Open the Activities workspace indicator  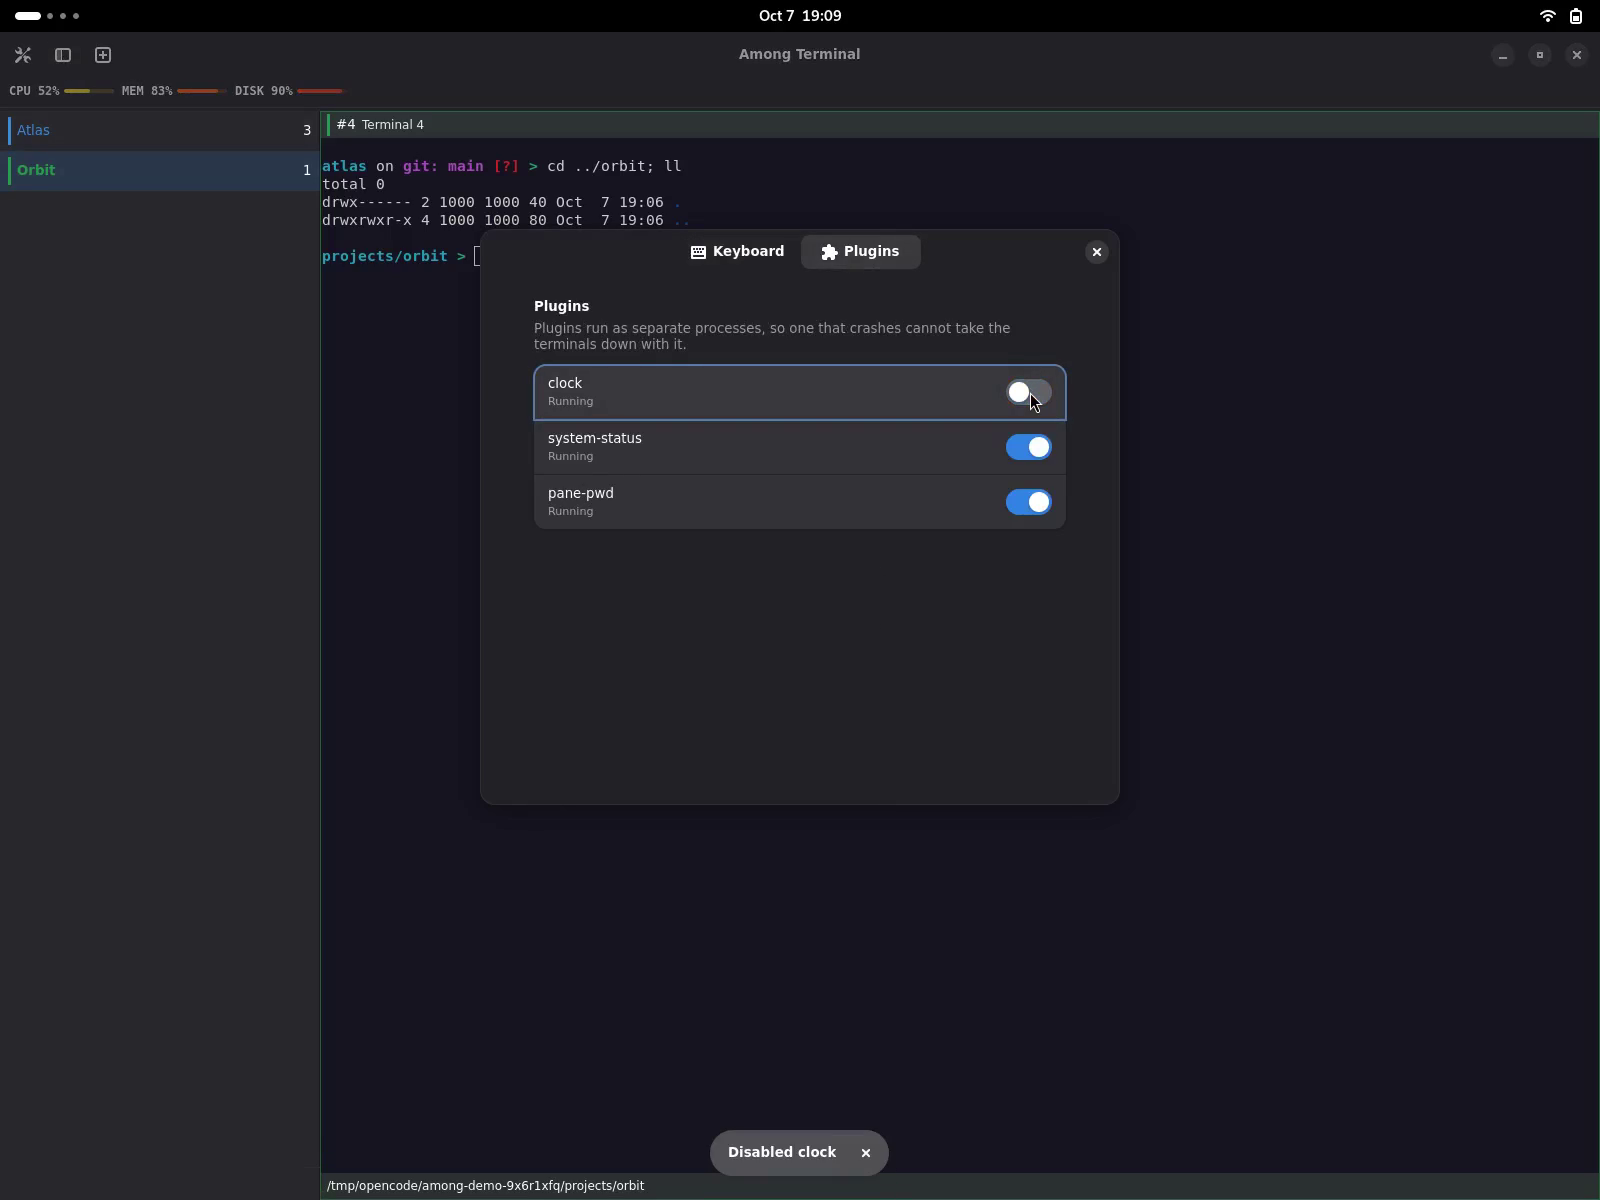pos(47,16)
